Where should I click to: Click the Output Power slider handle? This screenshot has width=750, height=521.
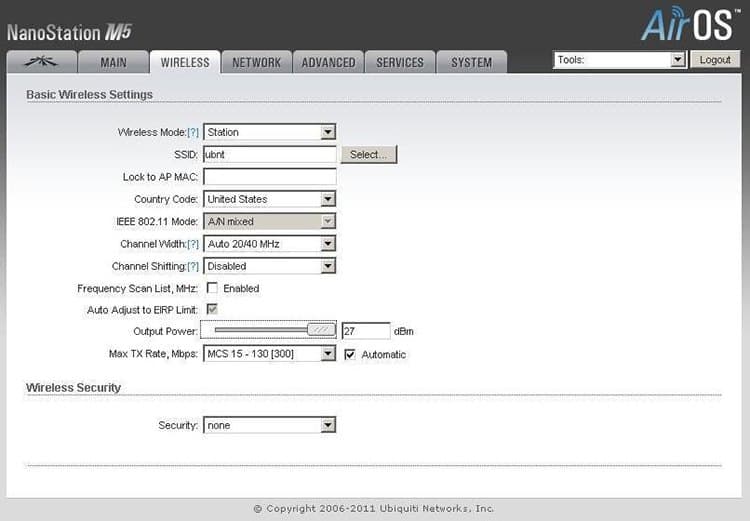[x=320, y=330]
